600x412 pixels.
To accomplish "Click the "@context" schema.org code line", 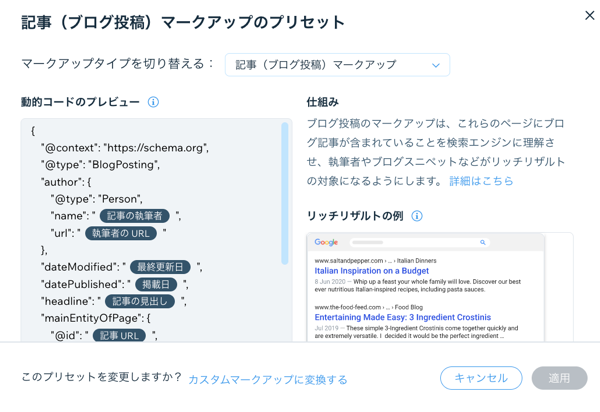I will pos(125,148).
